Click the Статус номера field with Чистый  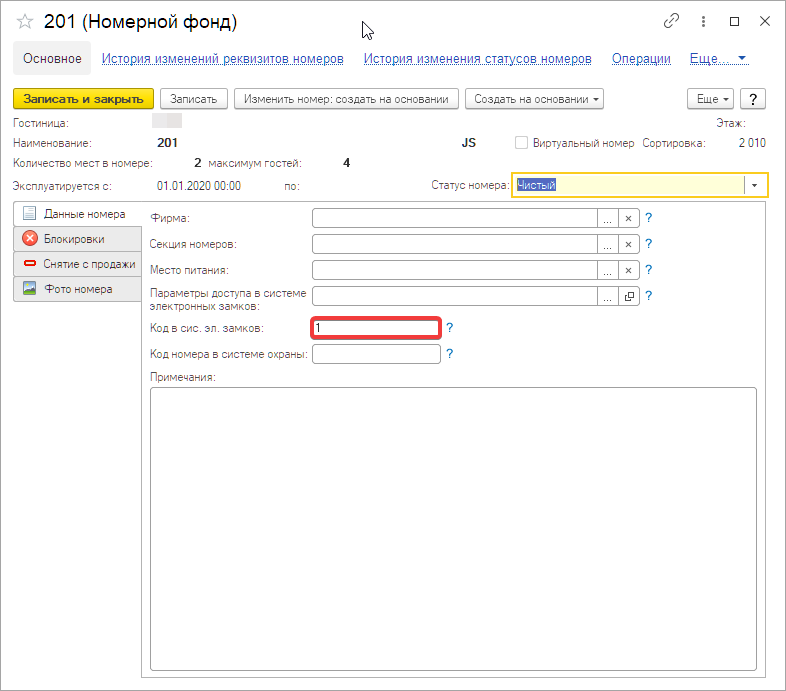630,185
